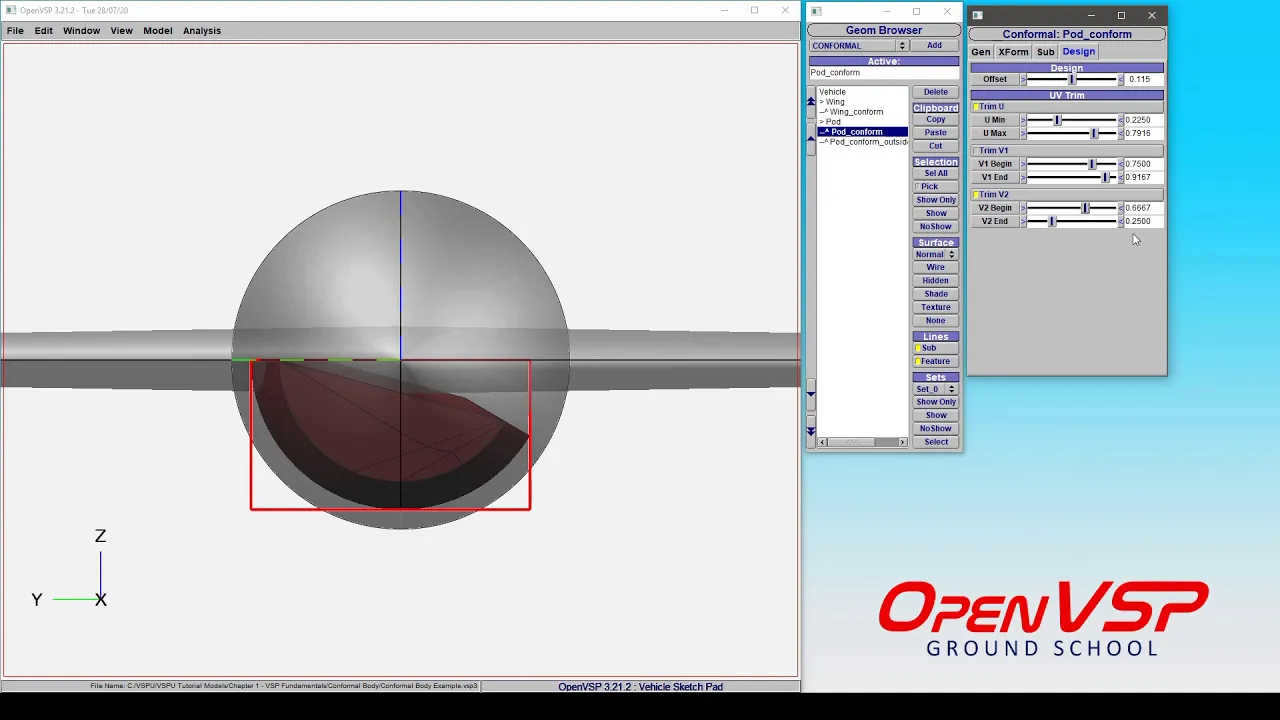Click right adjust arrow of V1 Begin slider
The image size is (1280, 720).
[1121, 164]
